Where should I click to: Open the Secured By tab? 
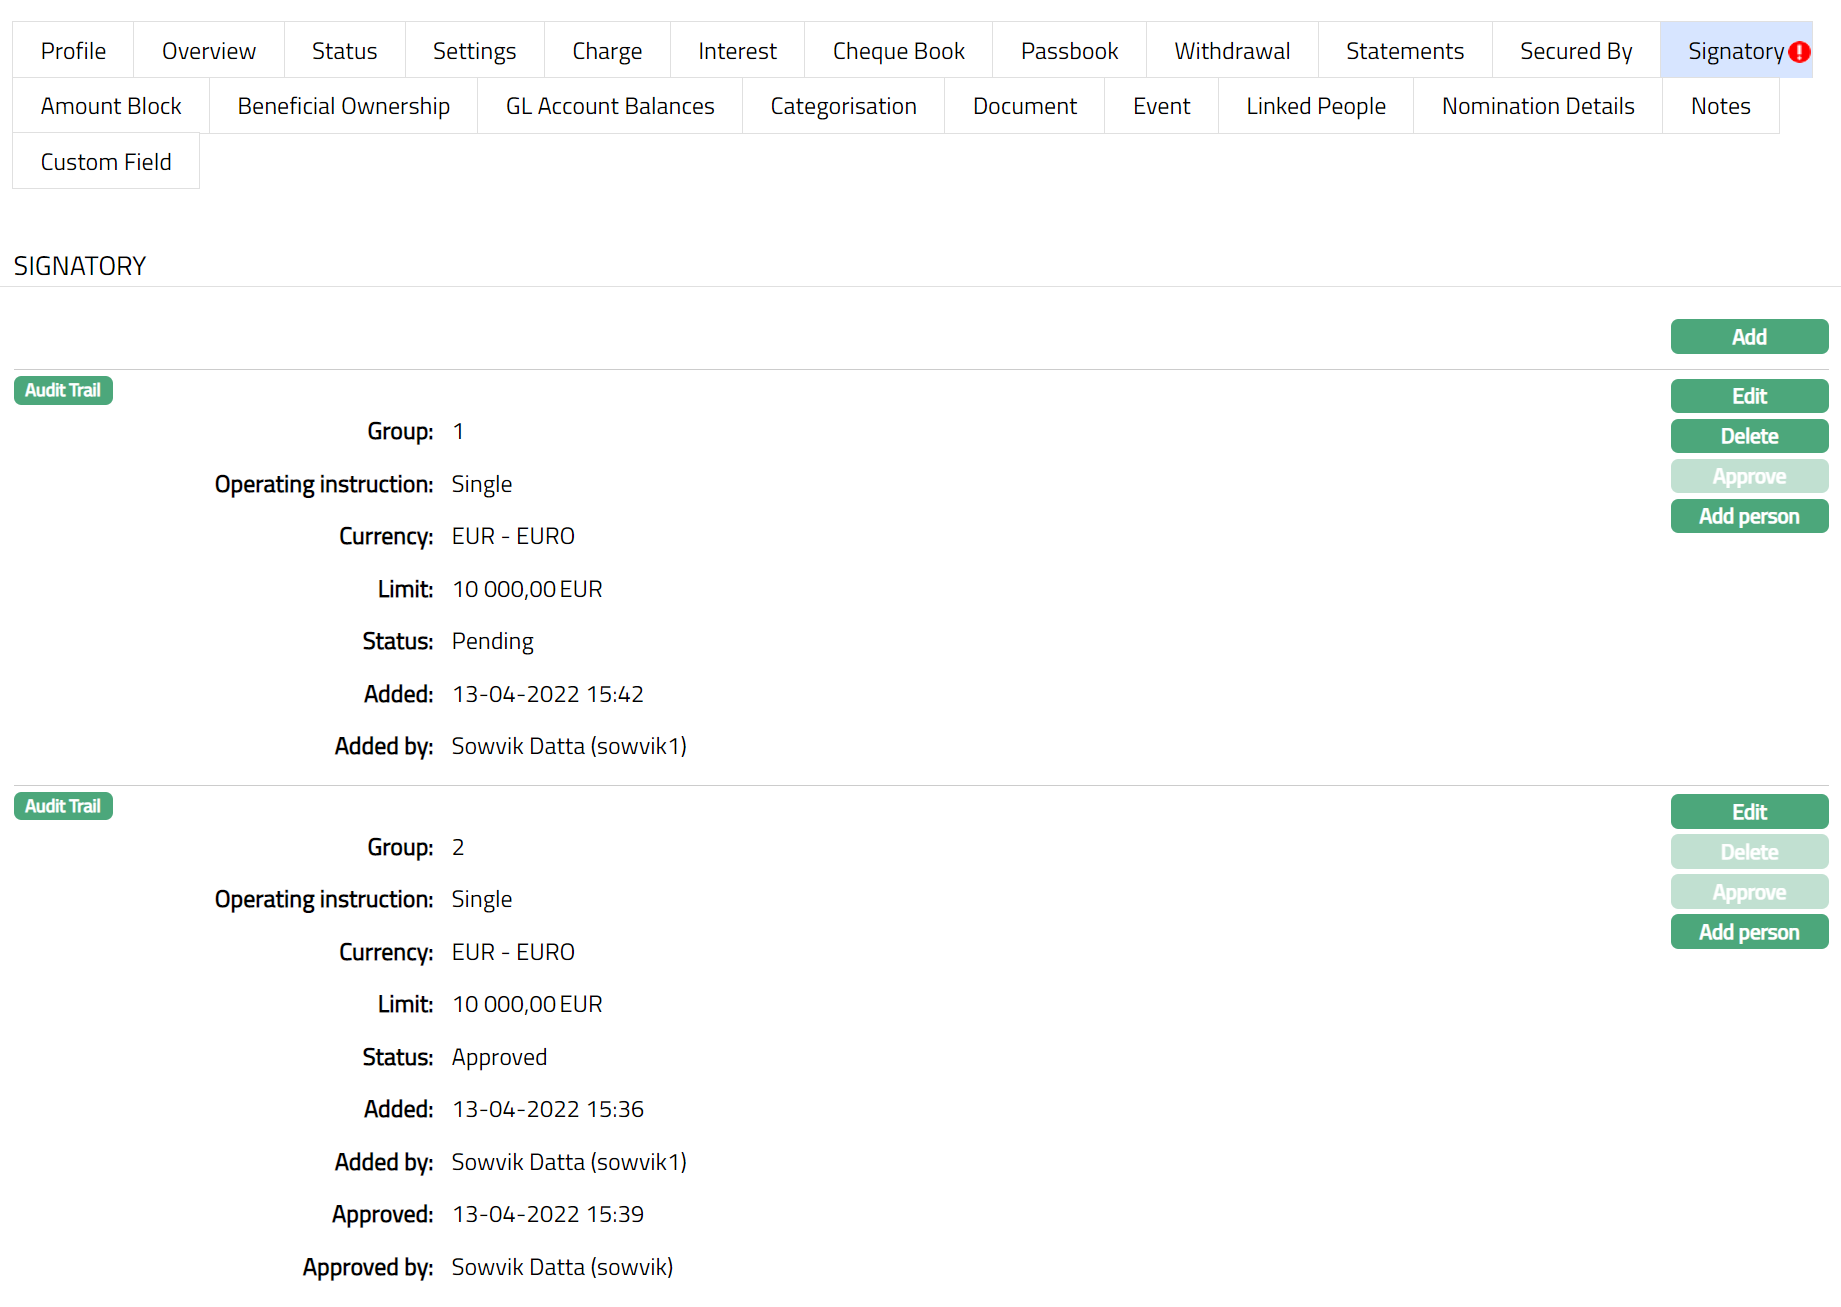[1575, 51]
